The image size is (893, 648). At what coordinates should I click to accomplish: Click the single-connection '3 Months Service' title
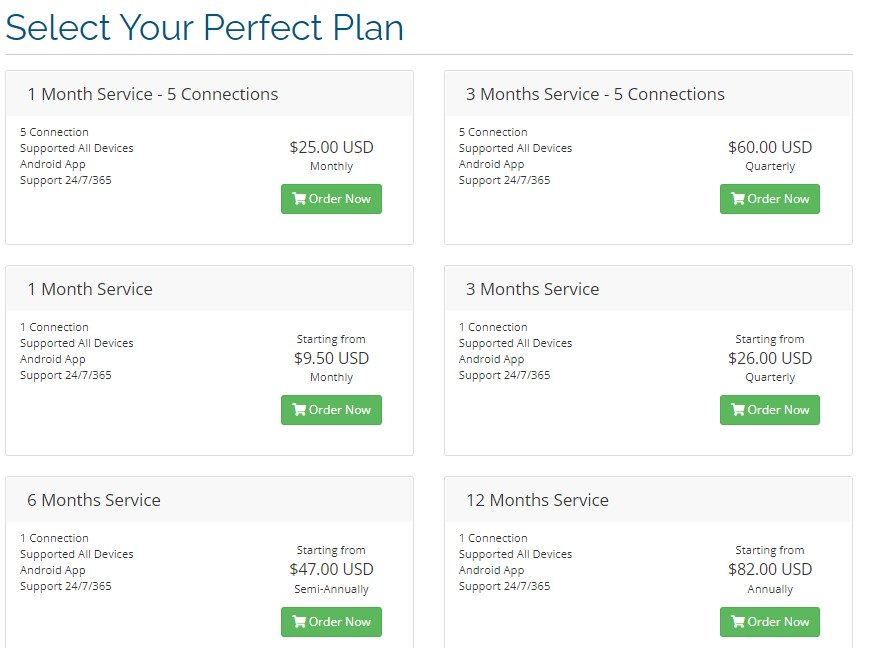coord(532,289)
